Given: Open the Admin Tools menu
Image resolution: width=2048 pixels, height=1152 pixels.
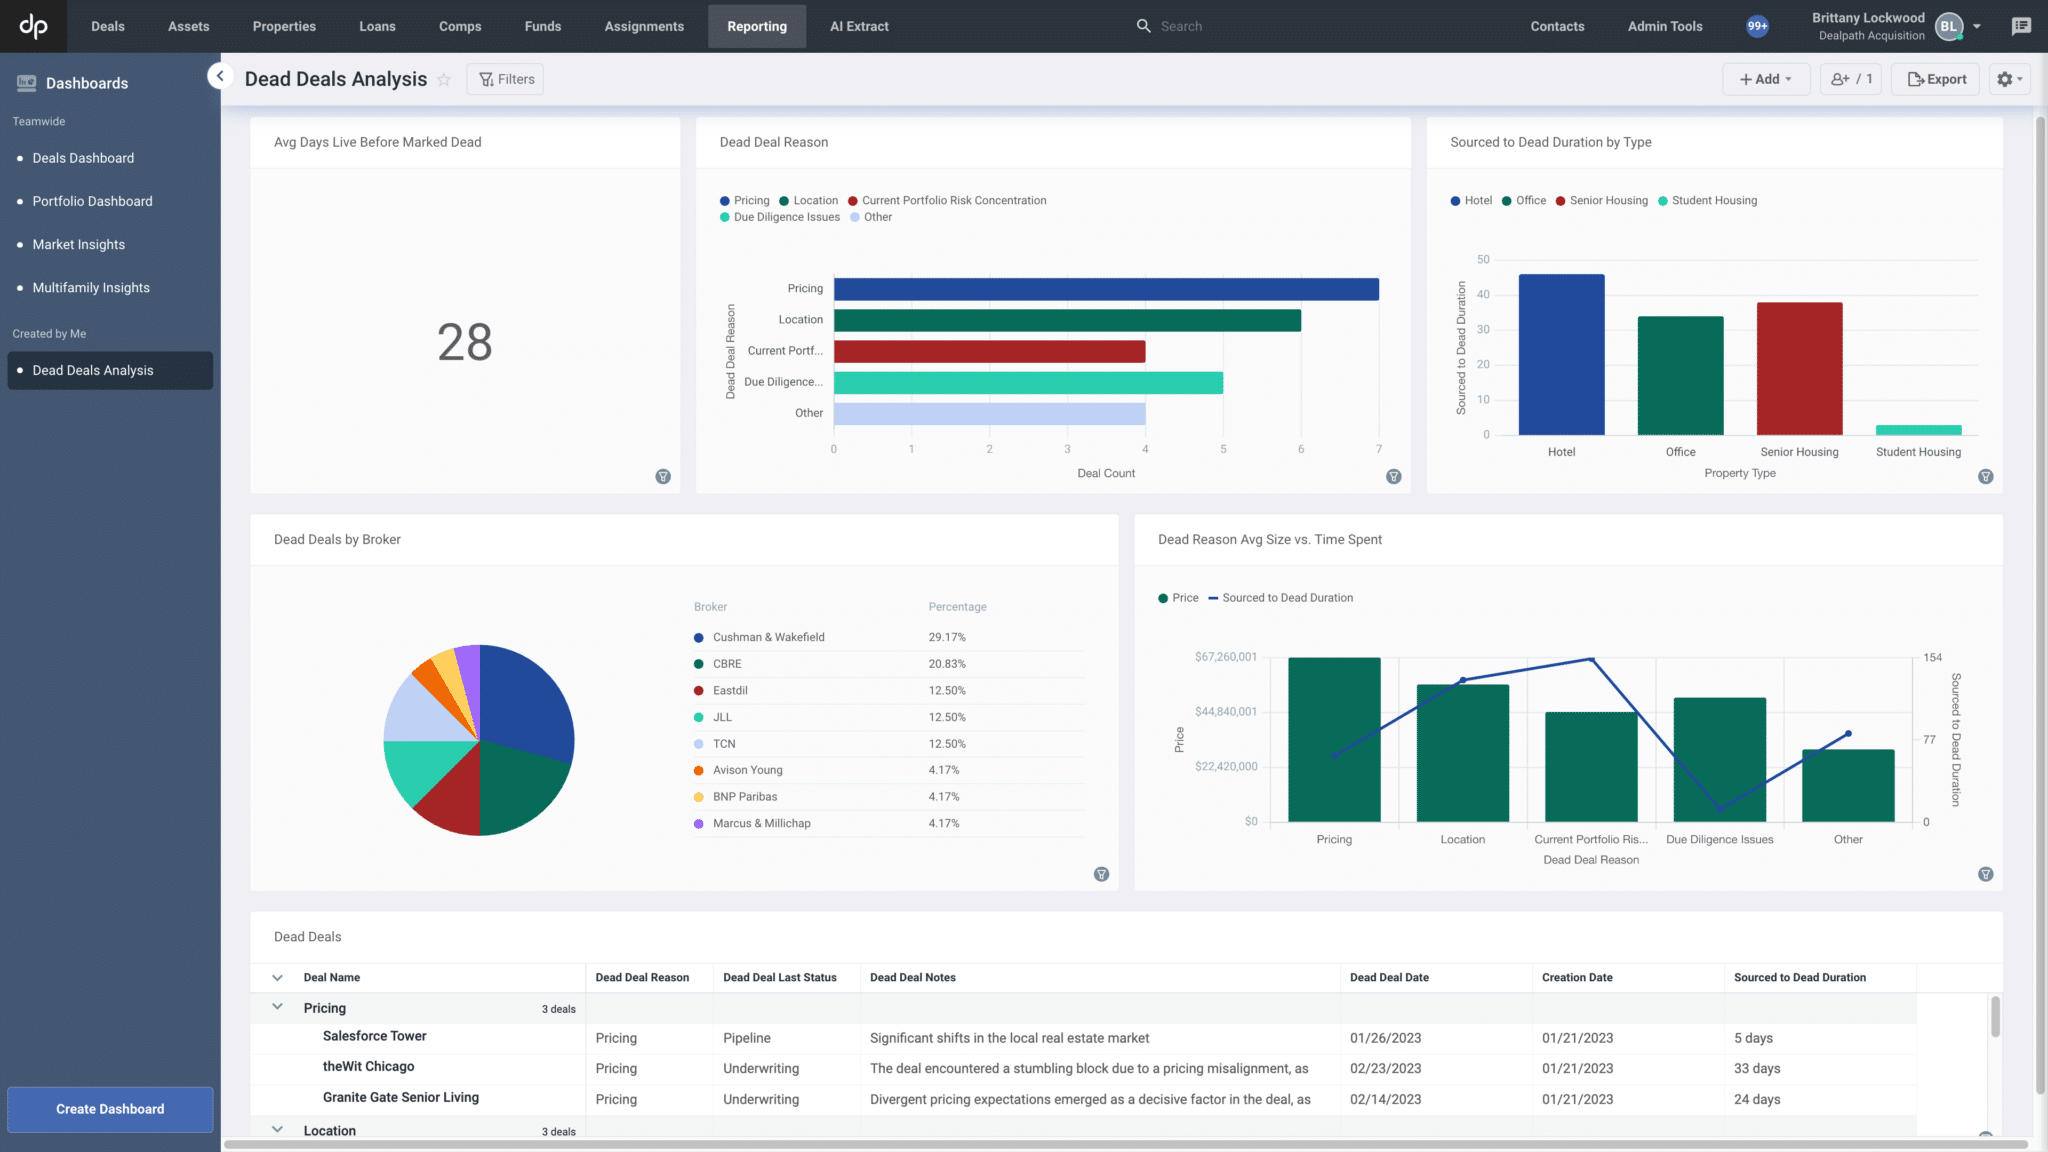Looking at the screenshot, I should click(1663, 26).
